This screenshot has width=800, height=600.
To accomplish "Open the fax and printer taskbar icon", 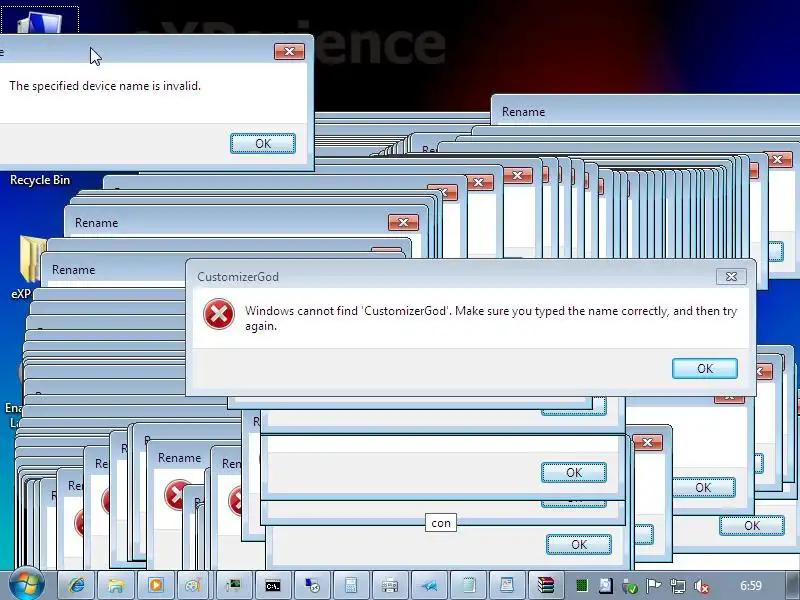I will coord(390,585).
